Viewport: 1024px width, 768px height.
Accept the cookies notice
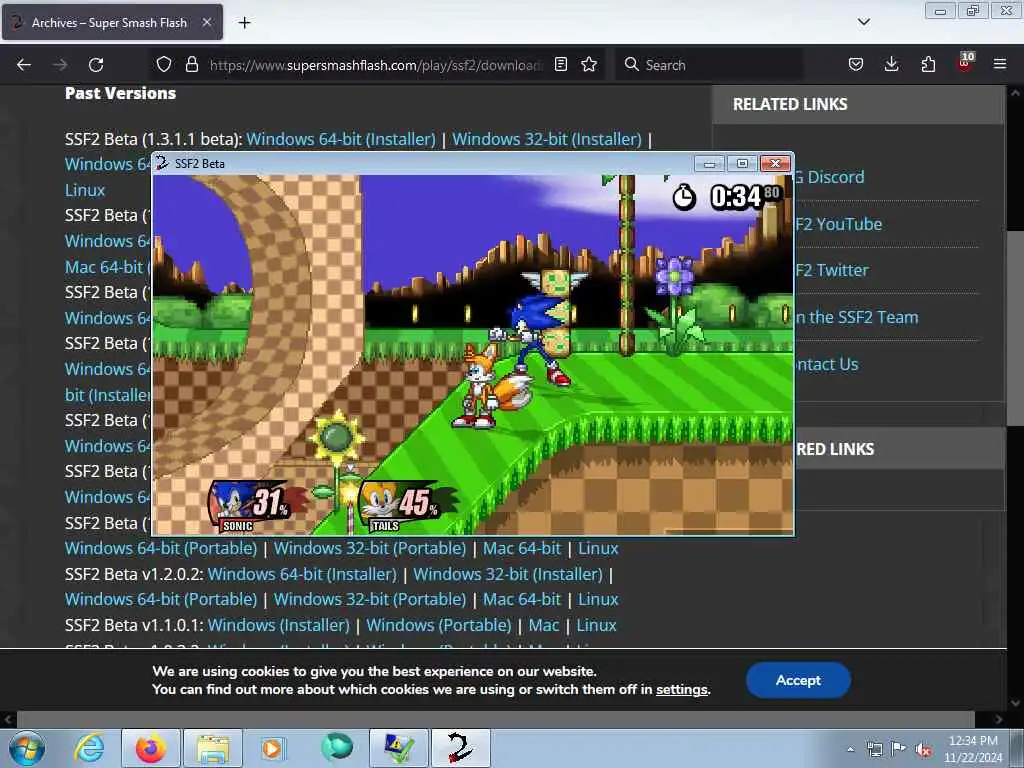point(798,680)
